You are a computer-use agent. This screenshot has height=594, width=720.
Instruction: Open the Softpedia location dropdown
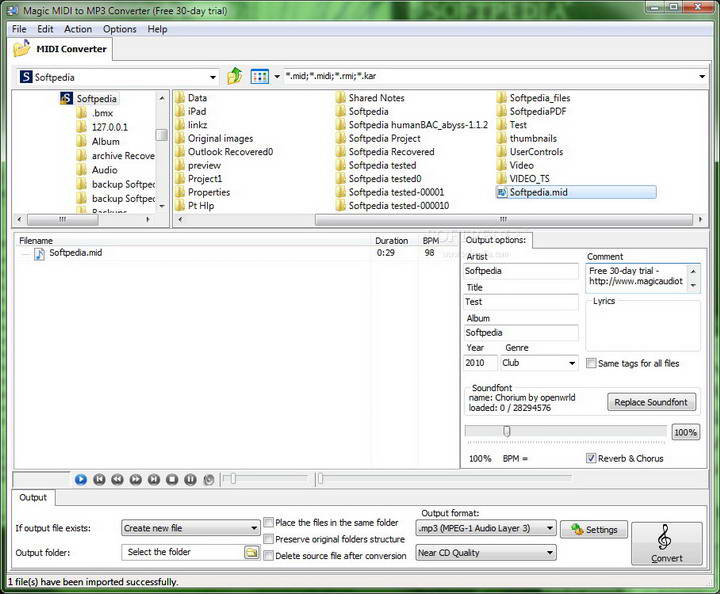coord(213,77)
